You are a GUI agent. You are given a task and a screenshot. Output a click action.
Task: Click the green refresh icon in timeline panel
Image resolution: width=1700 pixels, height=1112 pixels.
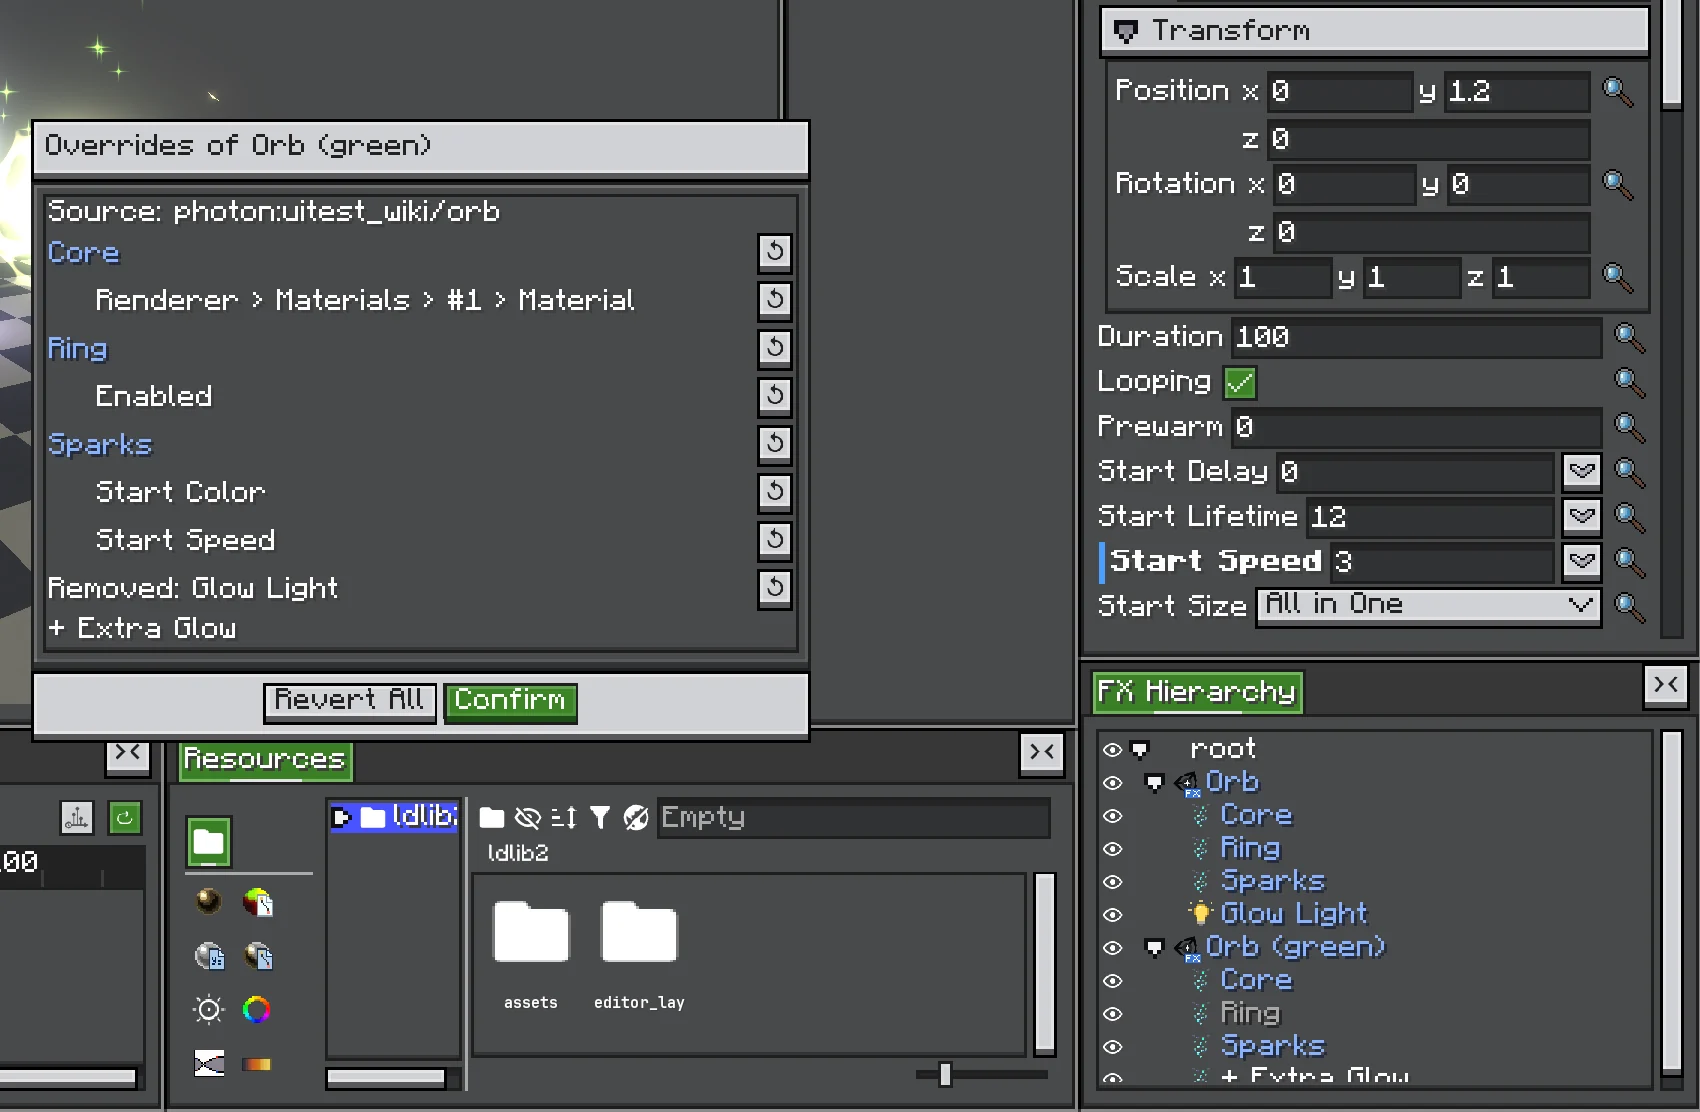pyautogui.click(x=125, y=818)
